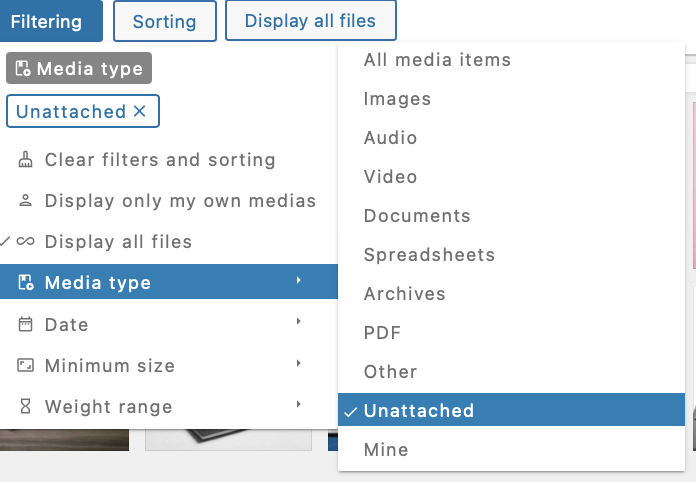Click the image icon beside Minimum size
Image resolution: width=696 pixels, height=482 pixels.
(25, 366)
